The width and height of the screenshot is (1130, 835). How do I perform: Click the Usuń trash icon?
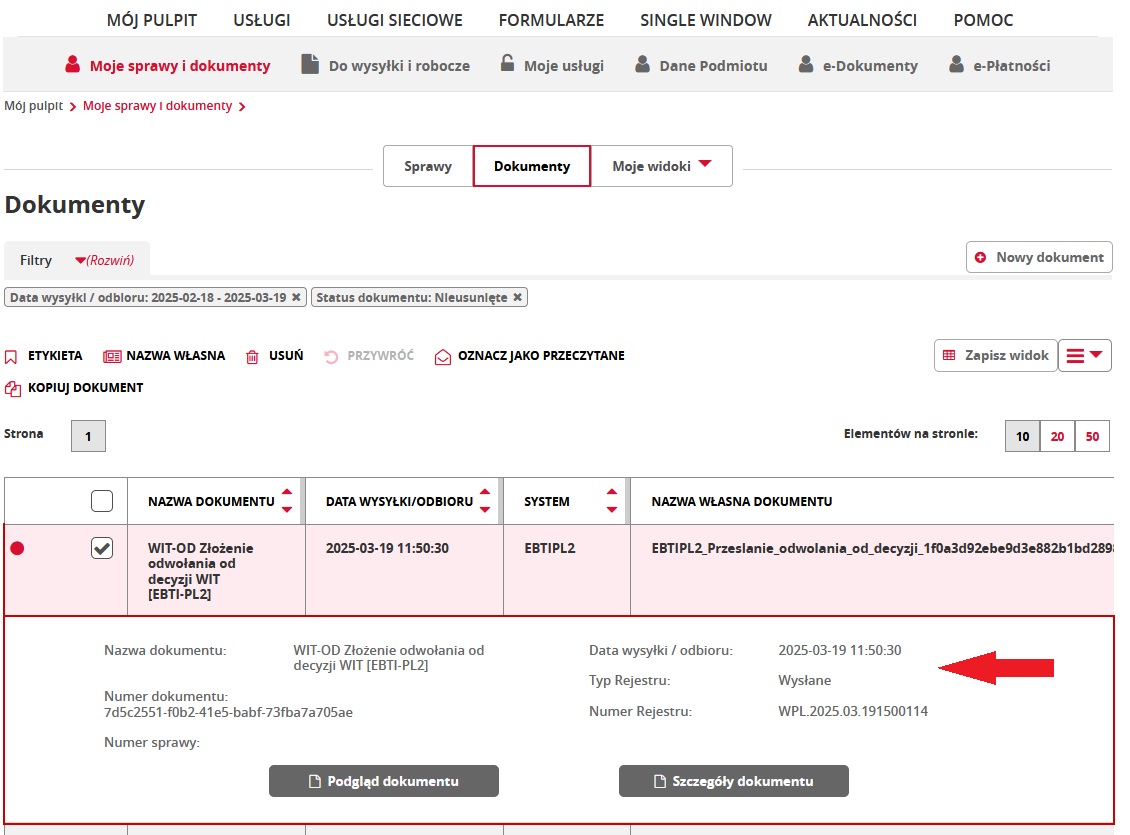click(253, 355)
